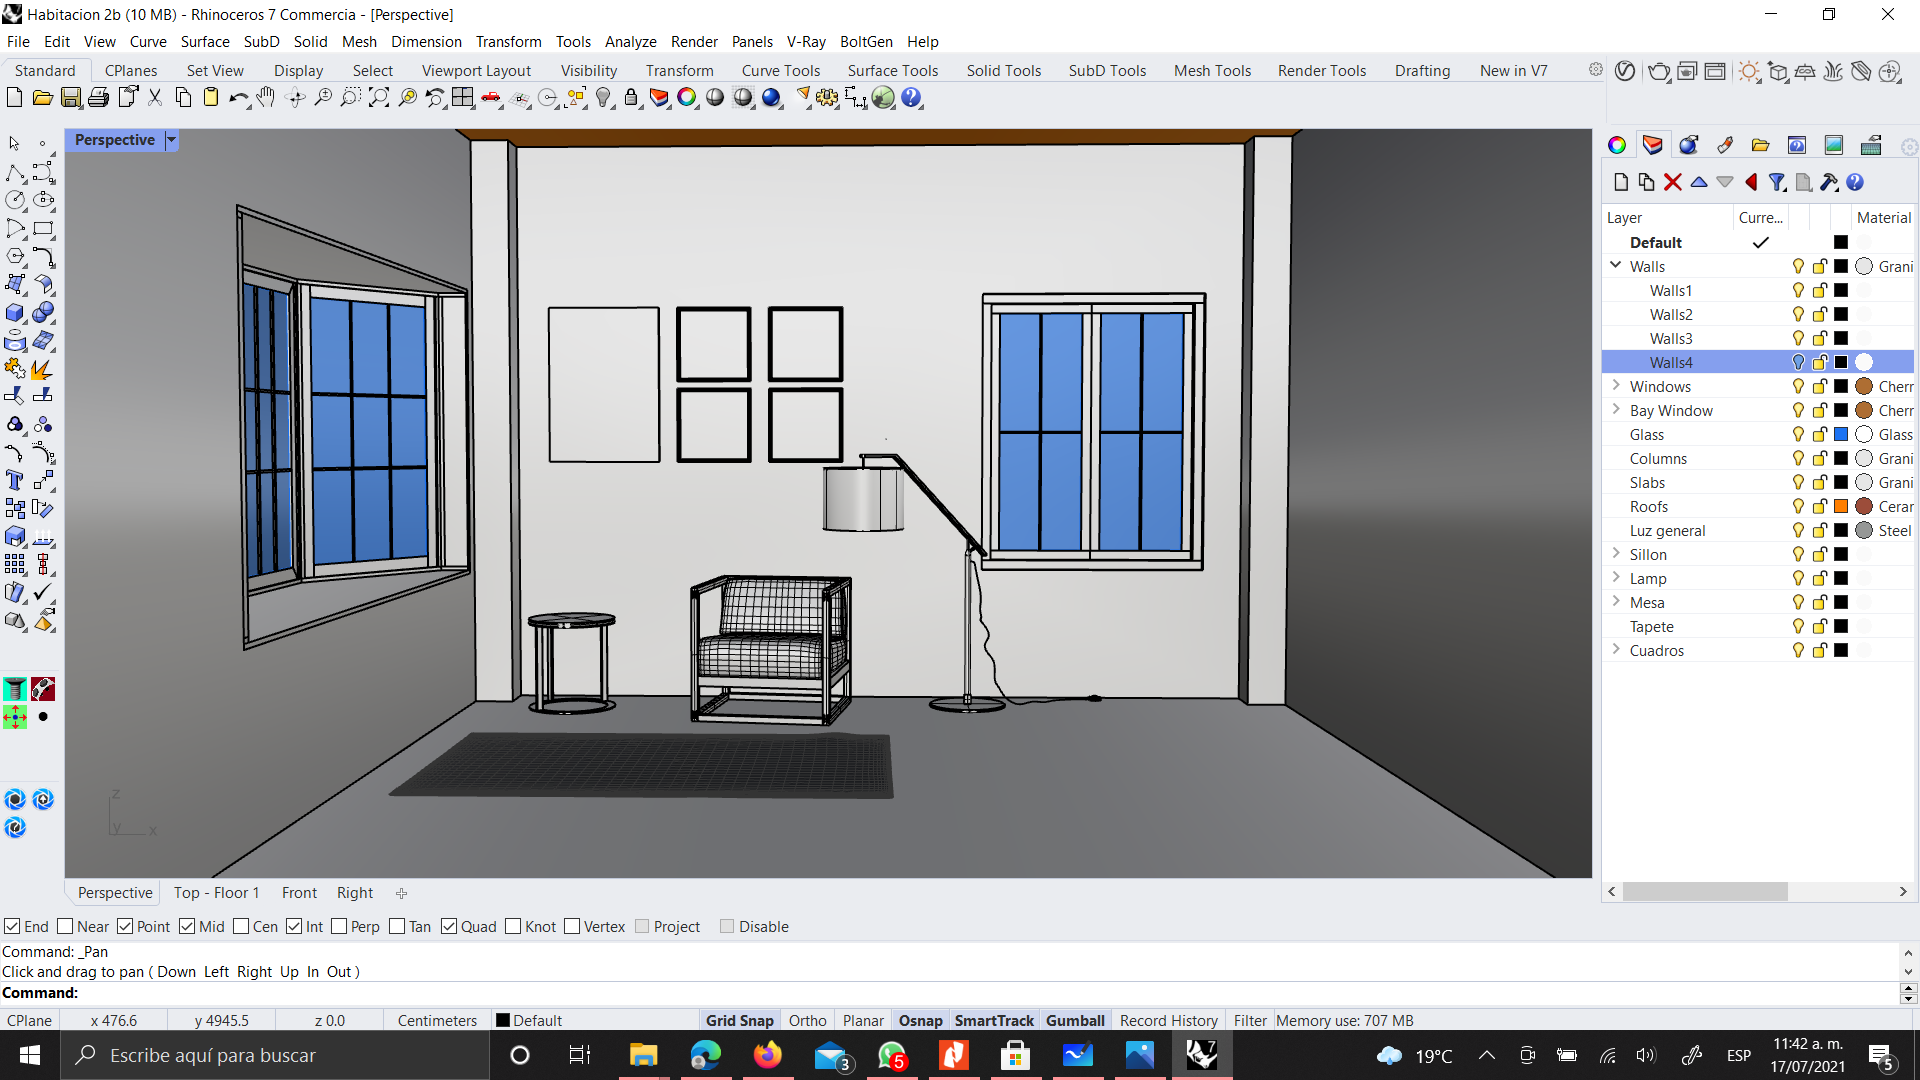Click the Pan hand tool icon
The width and height of the screenshot is (1920, 1080).
click(x=266, y=97)
